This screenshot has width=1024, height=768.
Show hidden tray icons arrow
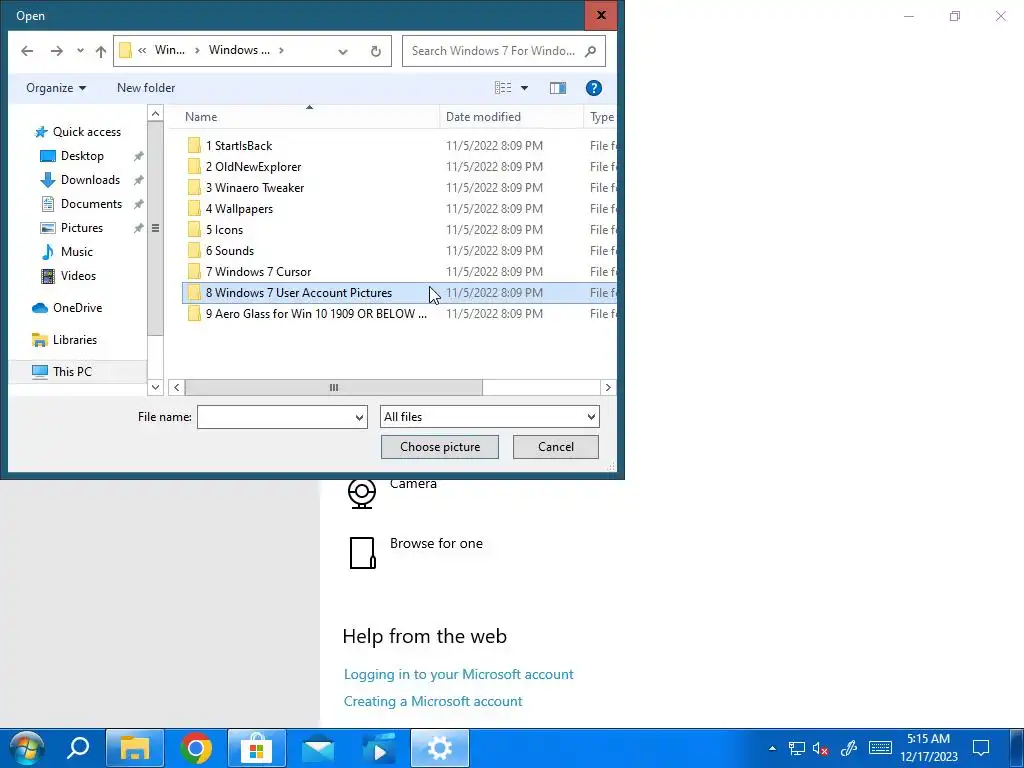[x=772, y=748]
